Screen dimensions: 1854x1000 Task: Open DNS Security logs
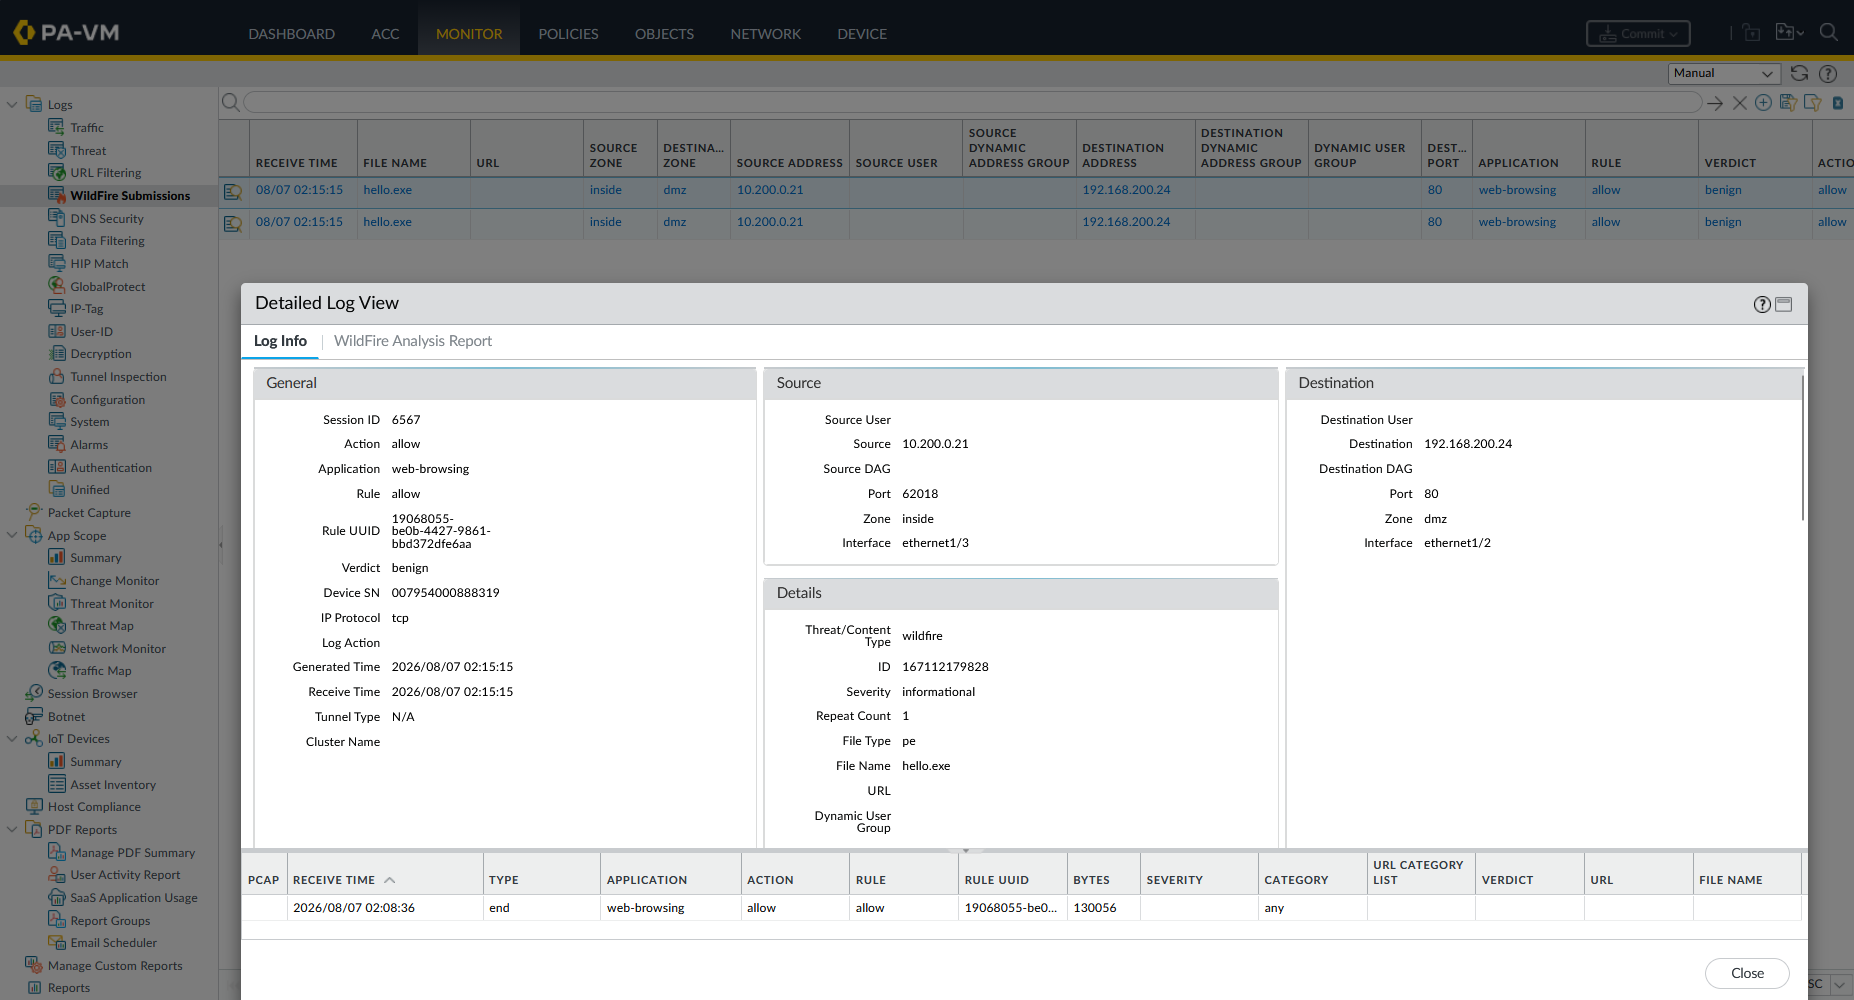tap(107, 219)
